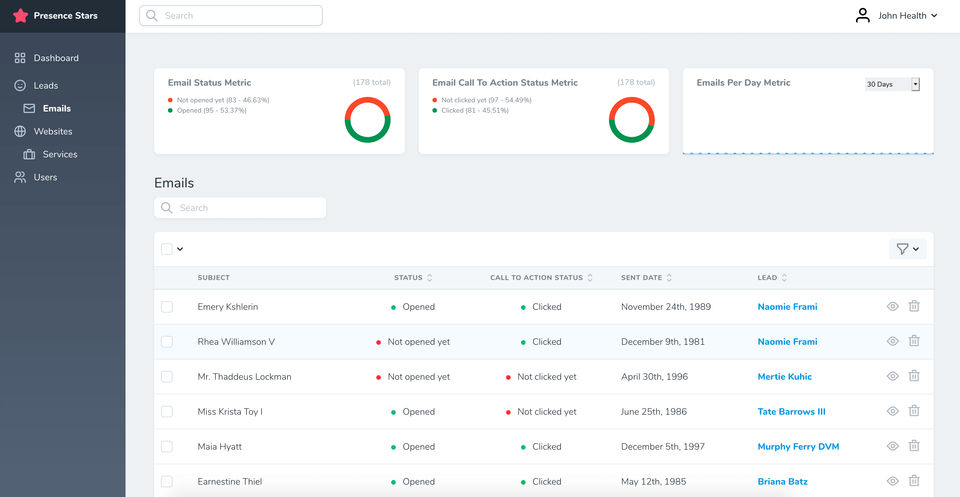Toggle the select-all checkbox in table toolbar
The height and width of the screenshot is (497, 960).
click(x=167, y=249)
